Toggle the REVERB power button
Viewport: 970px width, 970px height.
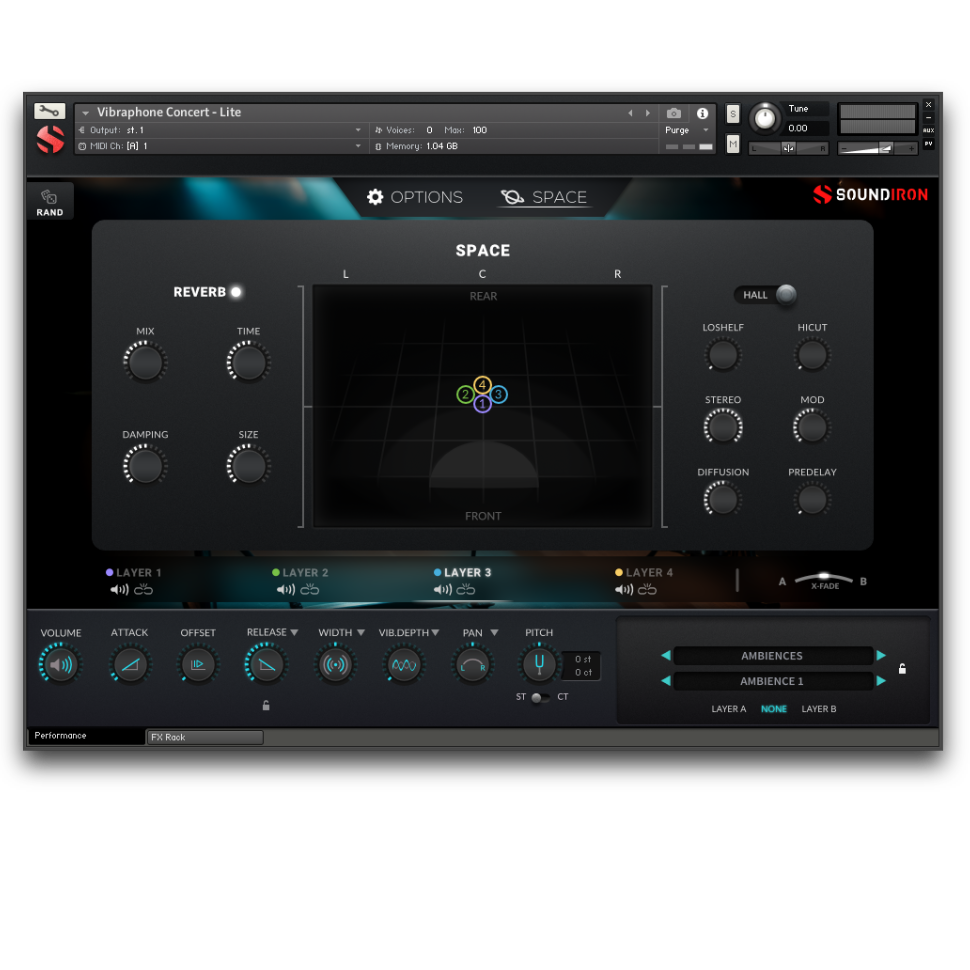pyautogui.click(x=236, y=292)
